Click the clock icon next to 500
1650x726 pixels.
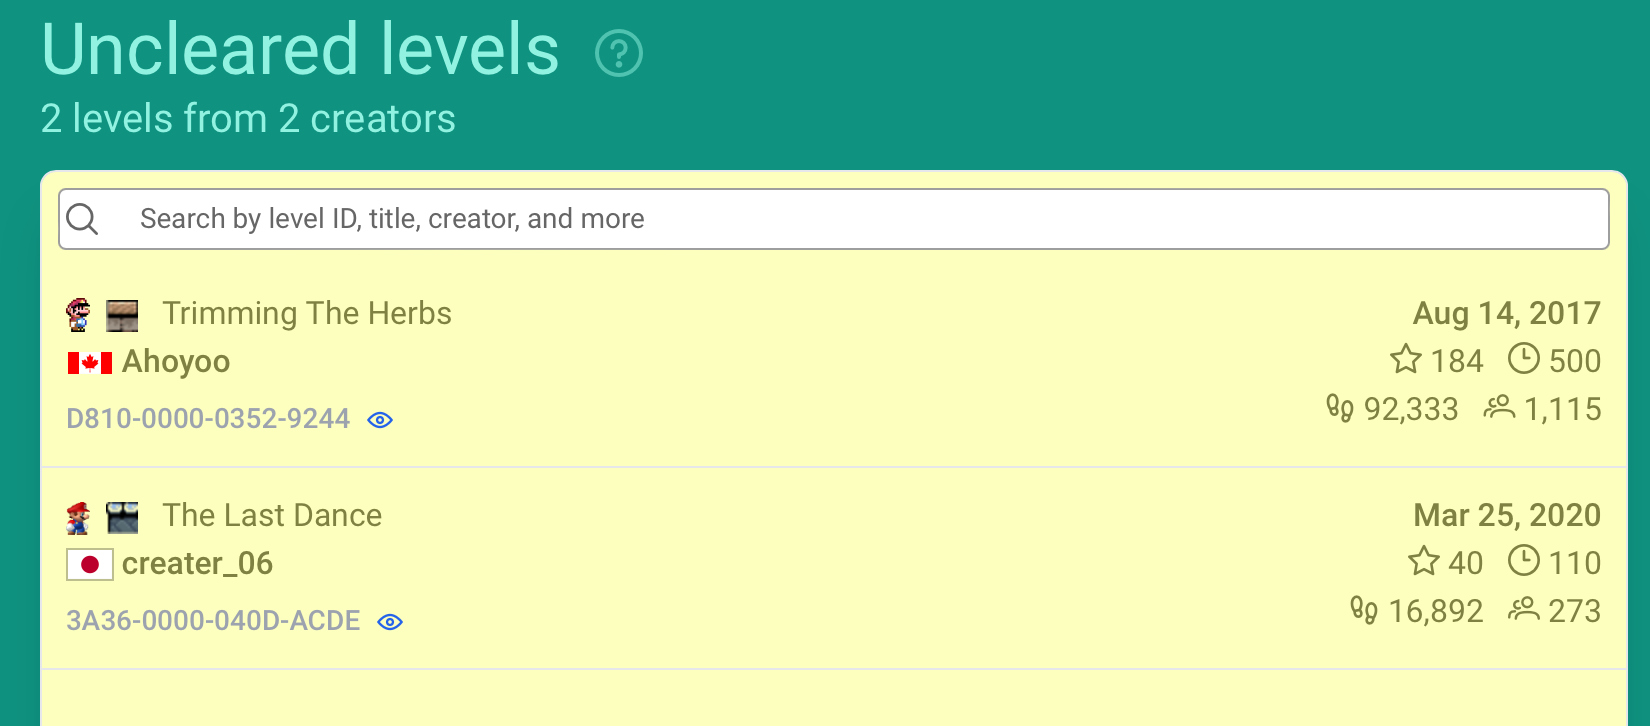point(1523,359)
